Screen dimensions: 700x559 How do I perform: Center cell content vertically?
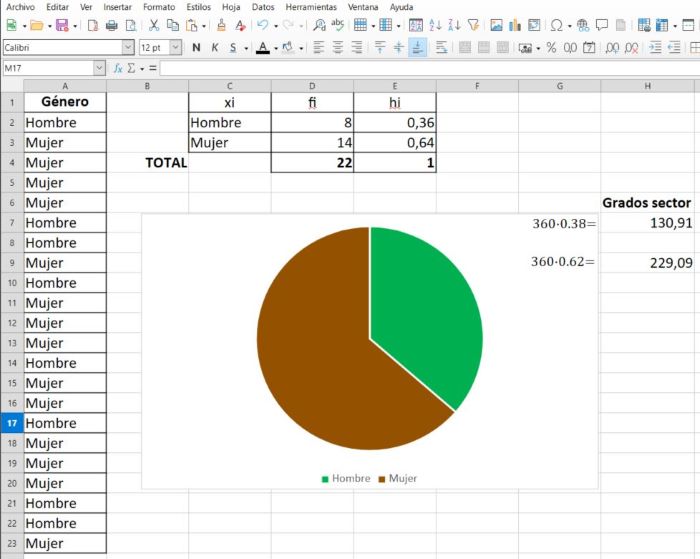pyautogui.click(x=399, y=47)
